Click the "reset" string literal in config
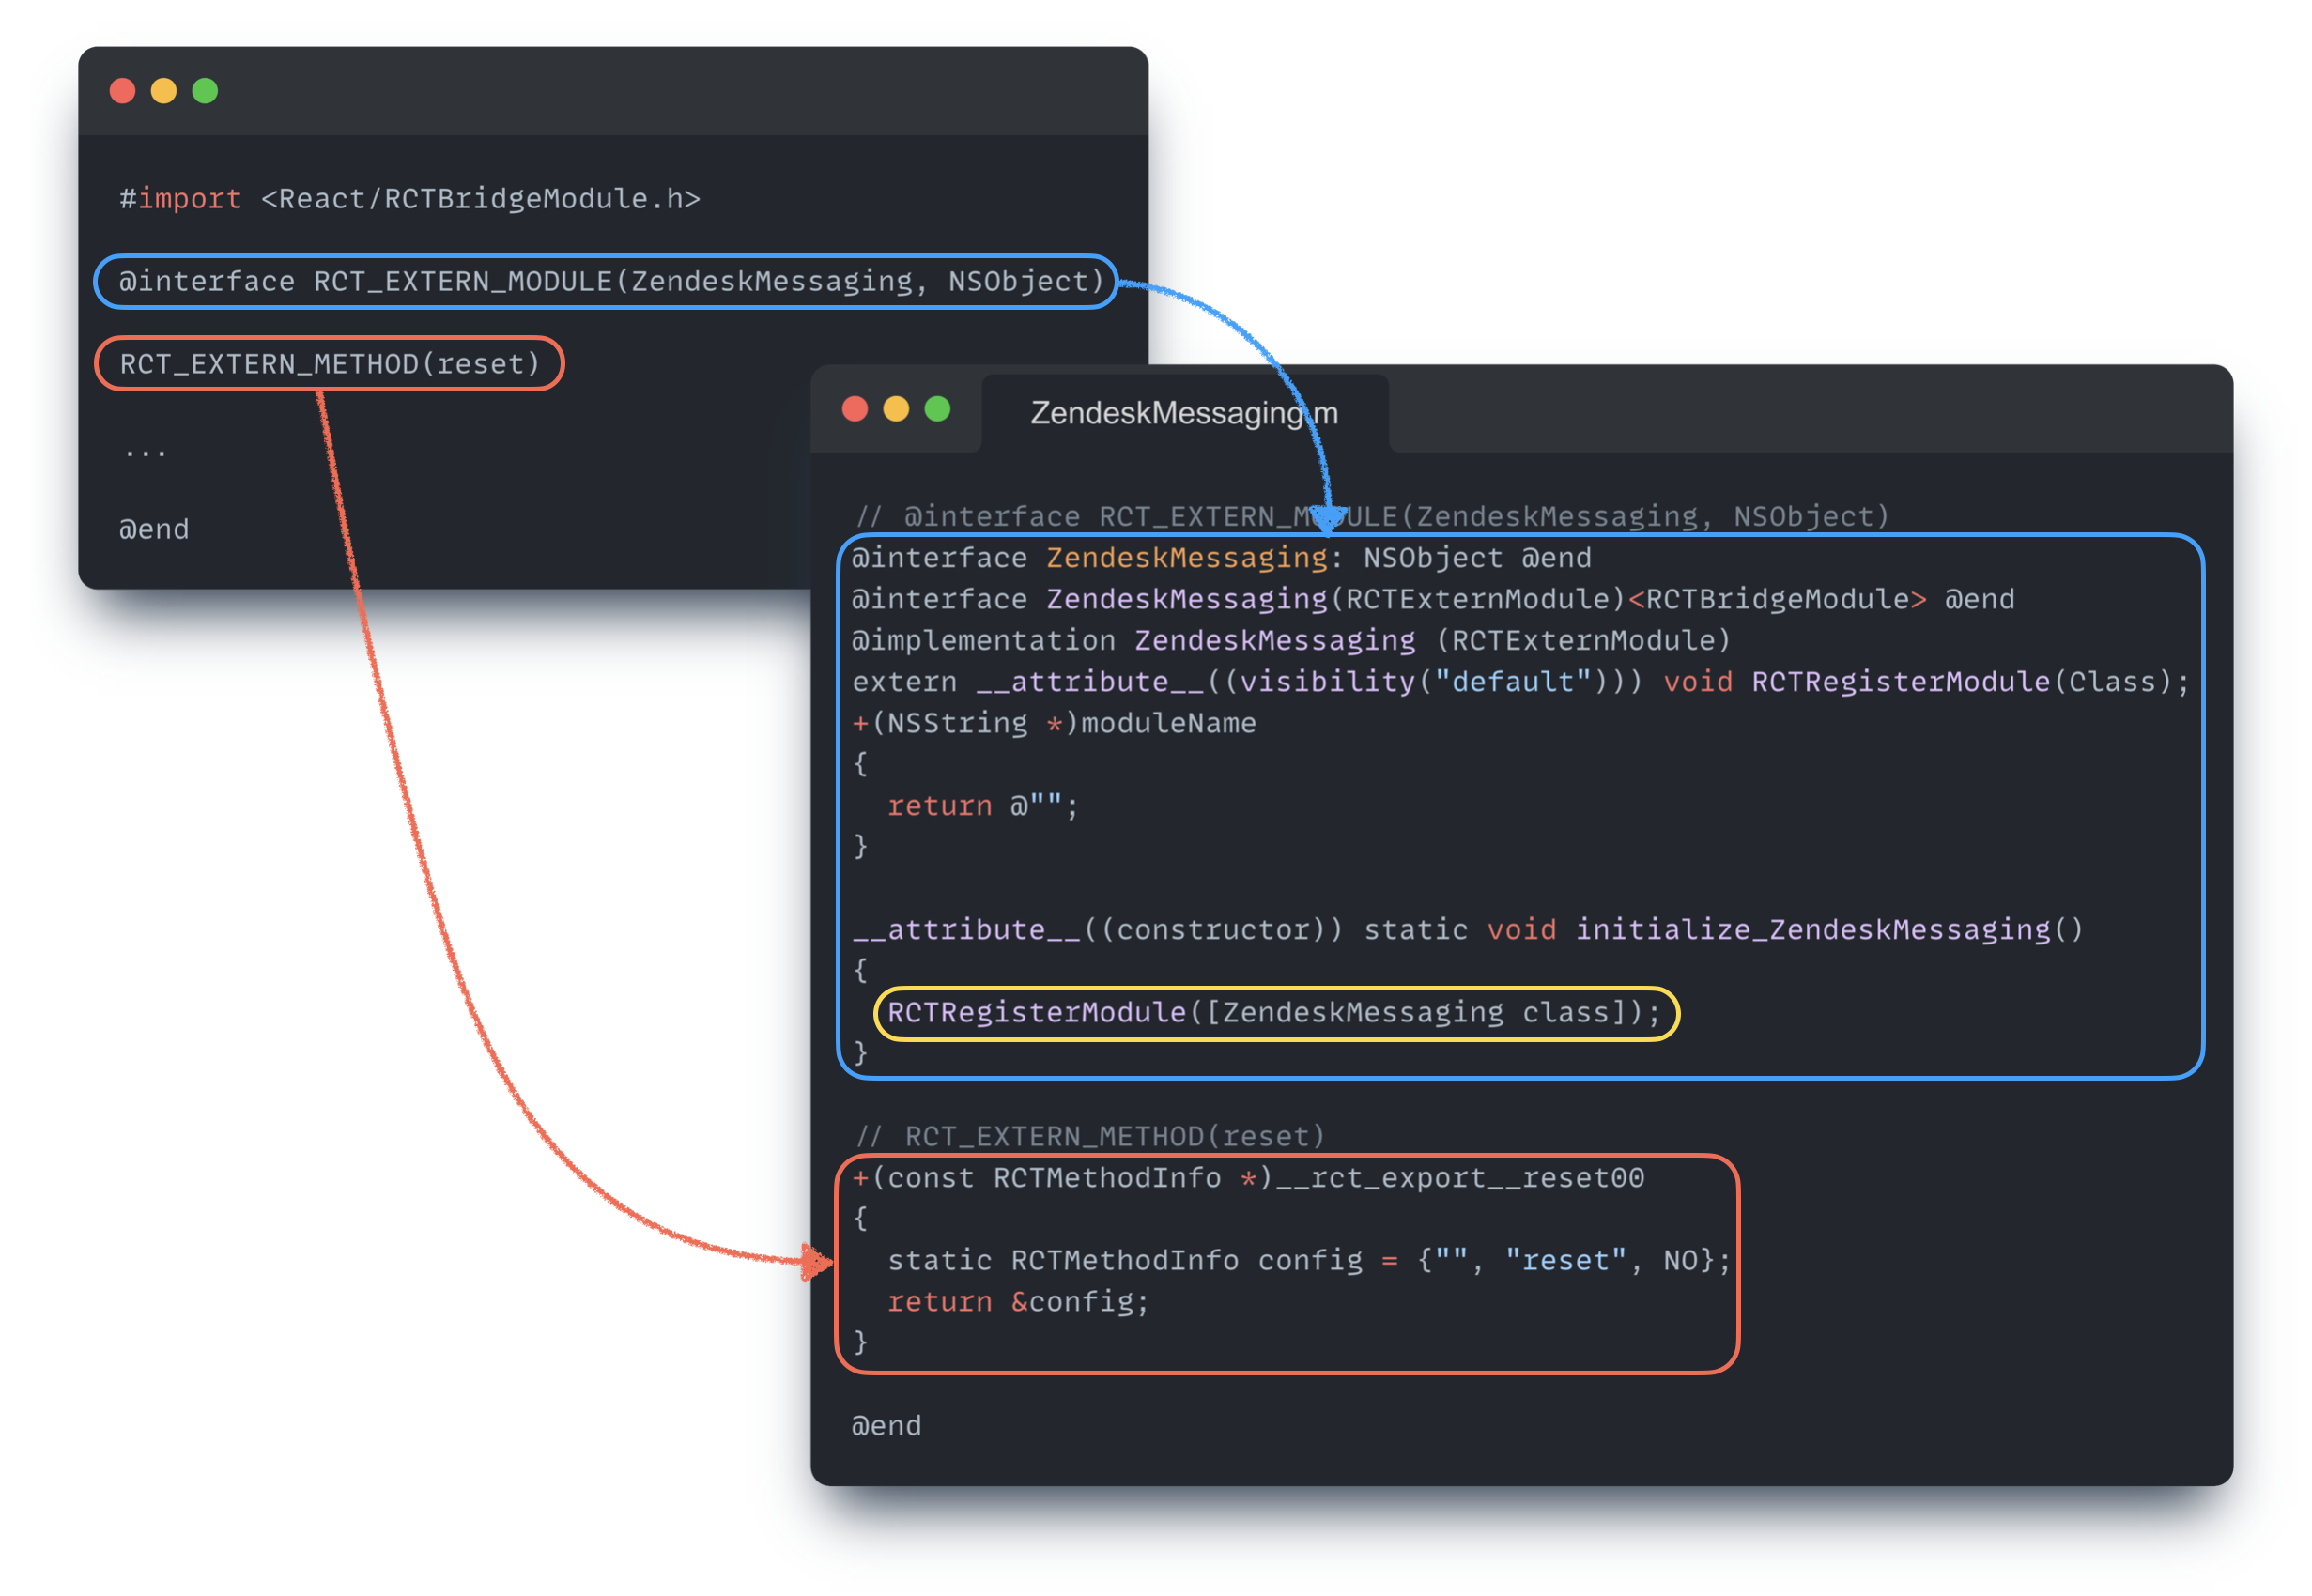This screenshot has width=2312, height=1596. (x=1566, y=1261)
